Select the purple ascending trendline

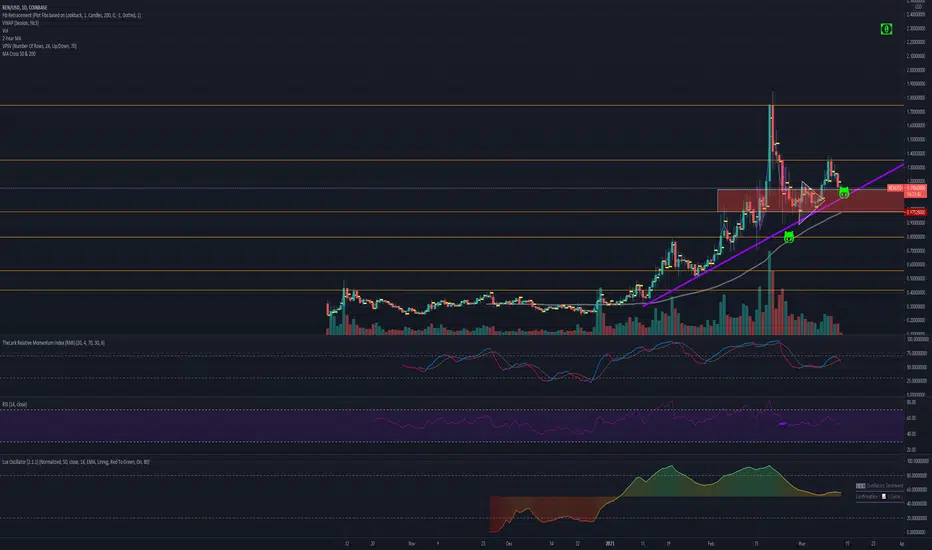tap(773, 235)
